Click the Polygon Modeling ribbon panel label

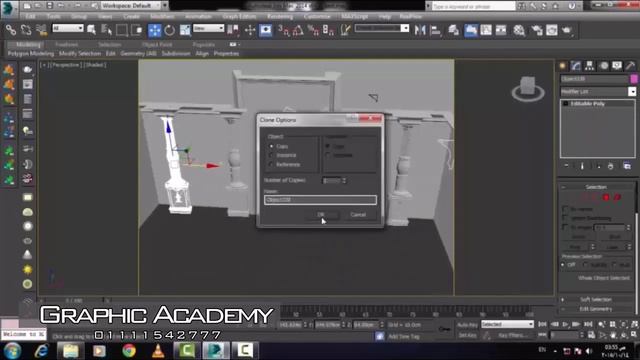click(31, 53)
